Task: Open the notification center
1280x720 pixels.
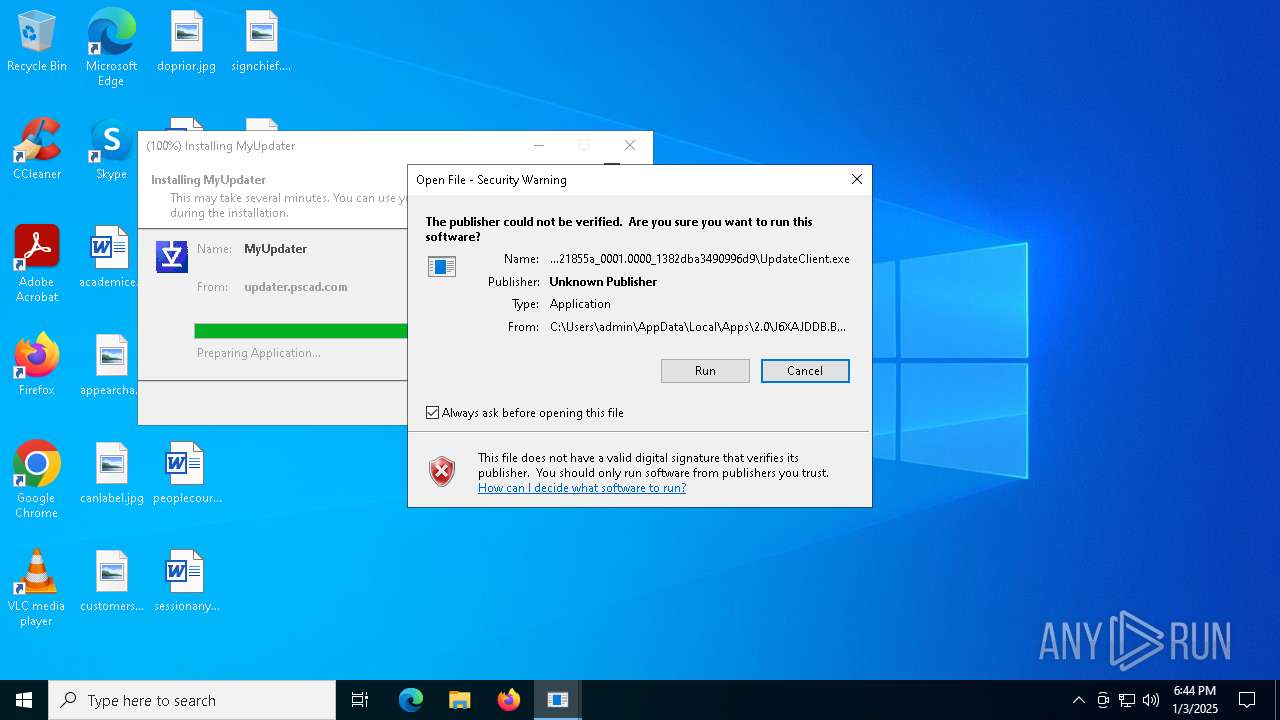Action: (1247, 700)
